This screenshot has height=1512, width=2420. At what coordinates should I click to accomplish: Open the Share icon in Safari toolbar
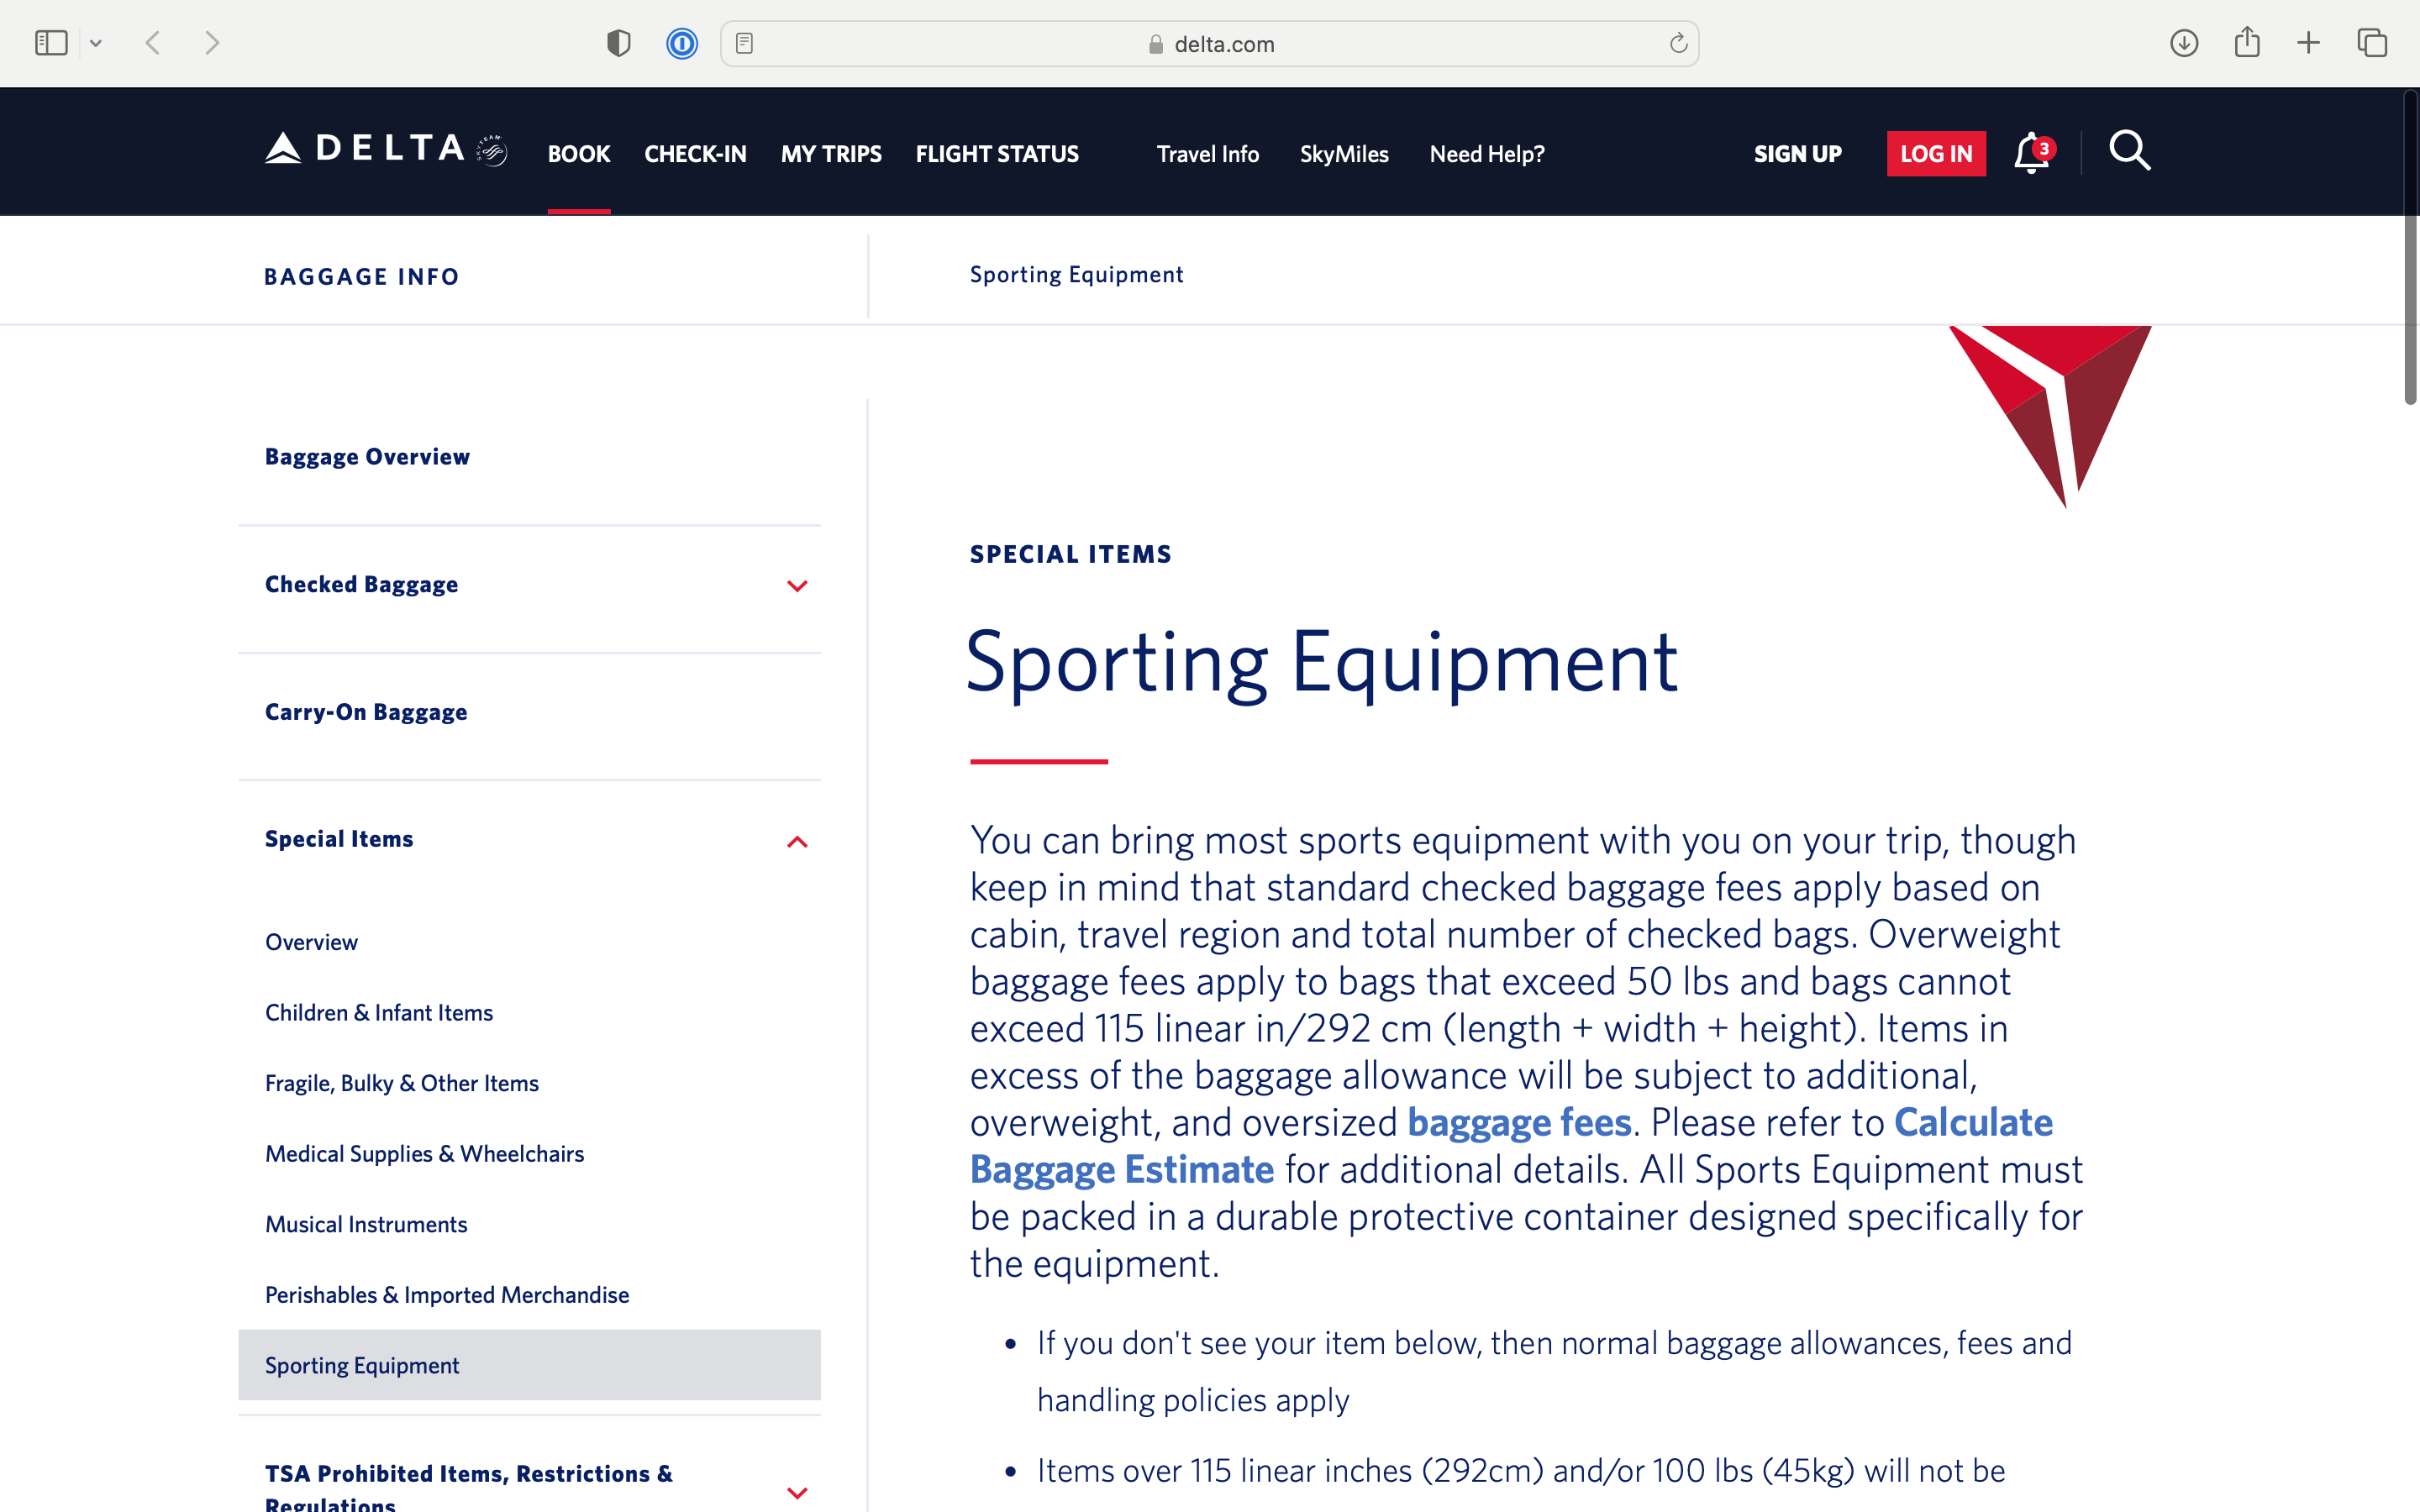pyautogui.click(x=2247, y=42)
